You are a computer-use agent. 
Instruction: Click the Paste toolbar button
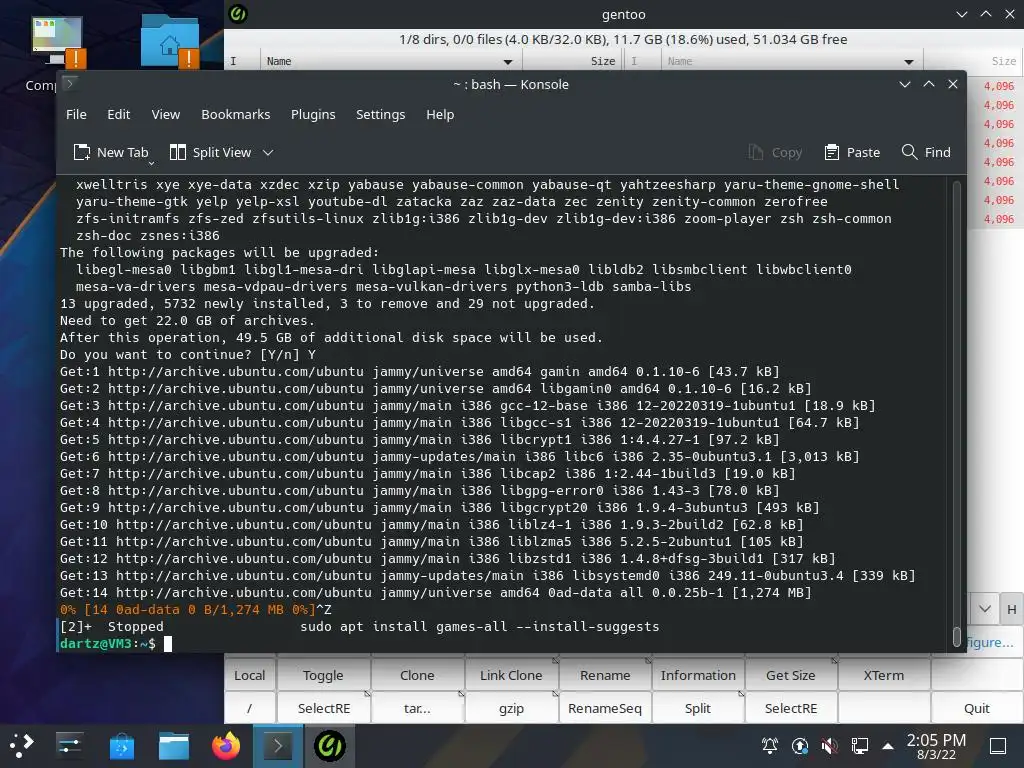point(852,152)
